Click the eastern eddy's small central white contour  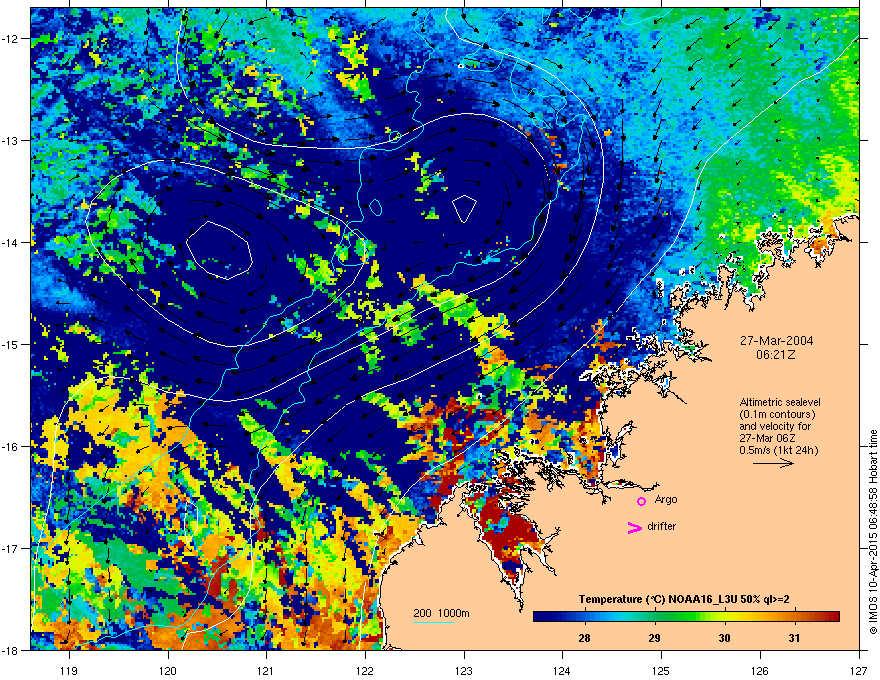[465, 209]
